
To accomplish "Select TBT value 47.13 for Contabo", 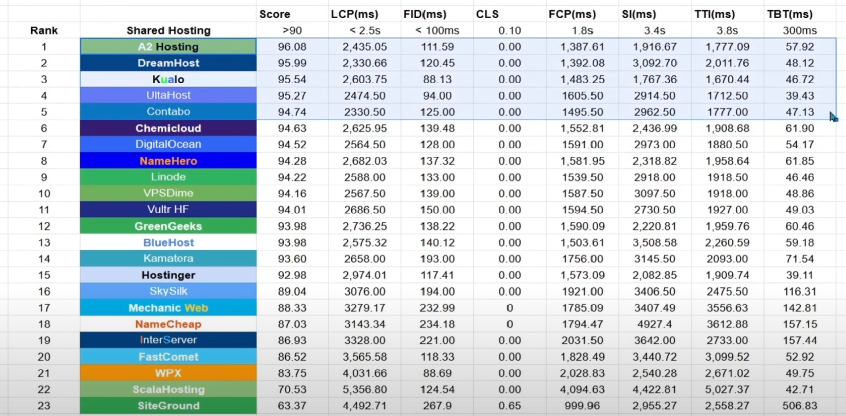I will pyautogui.click(x=800, y=112).
